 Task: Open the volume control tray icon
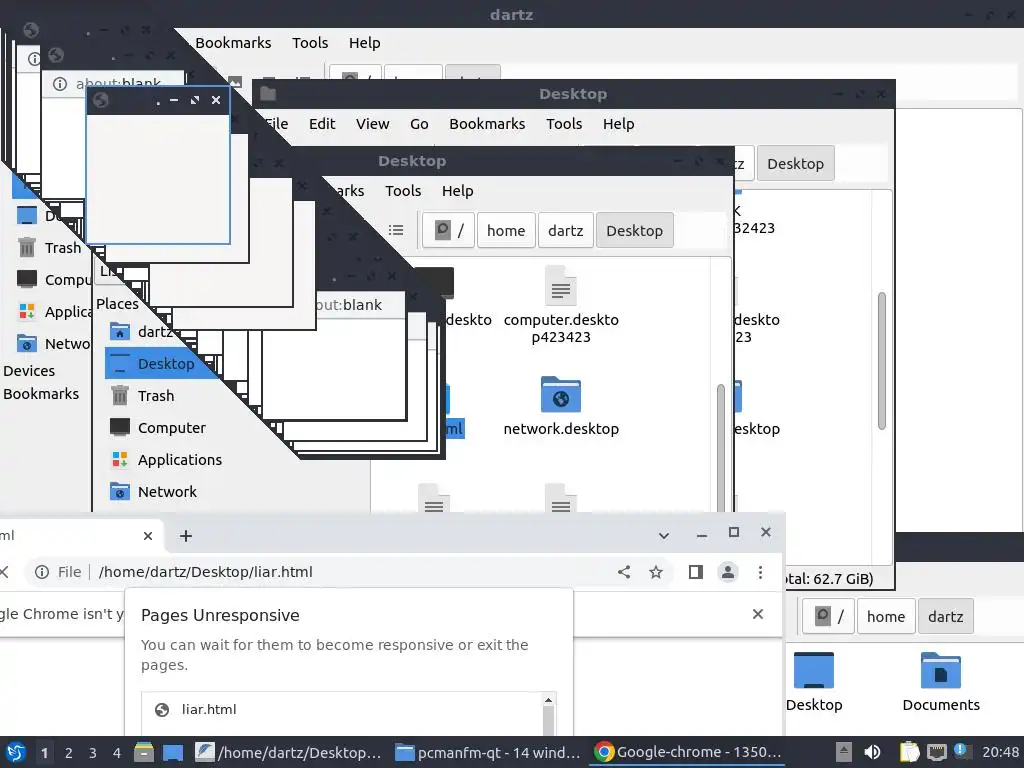point(872,752)
